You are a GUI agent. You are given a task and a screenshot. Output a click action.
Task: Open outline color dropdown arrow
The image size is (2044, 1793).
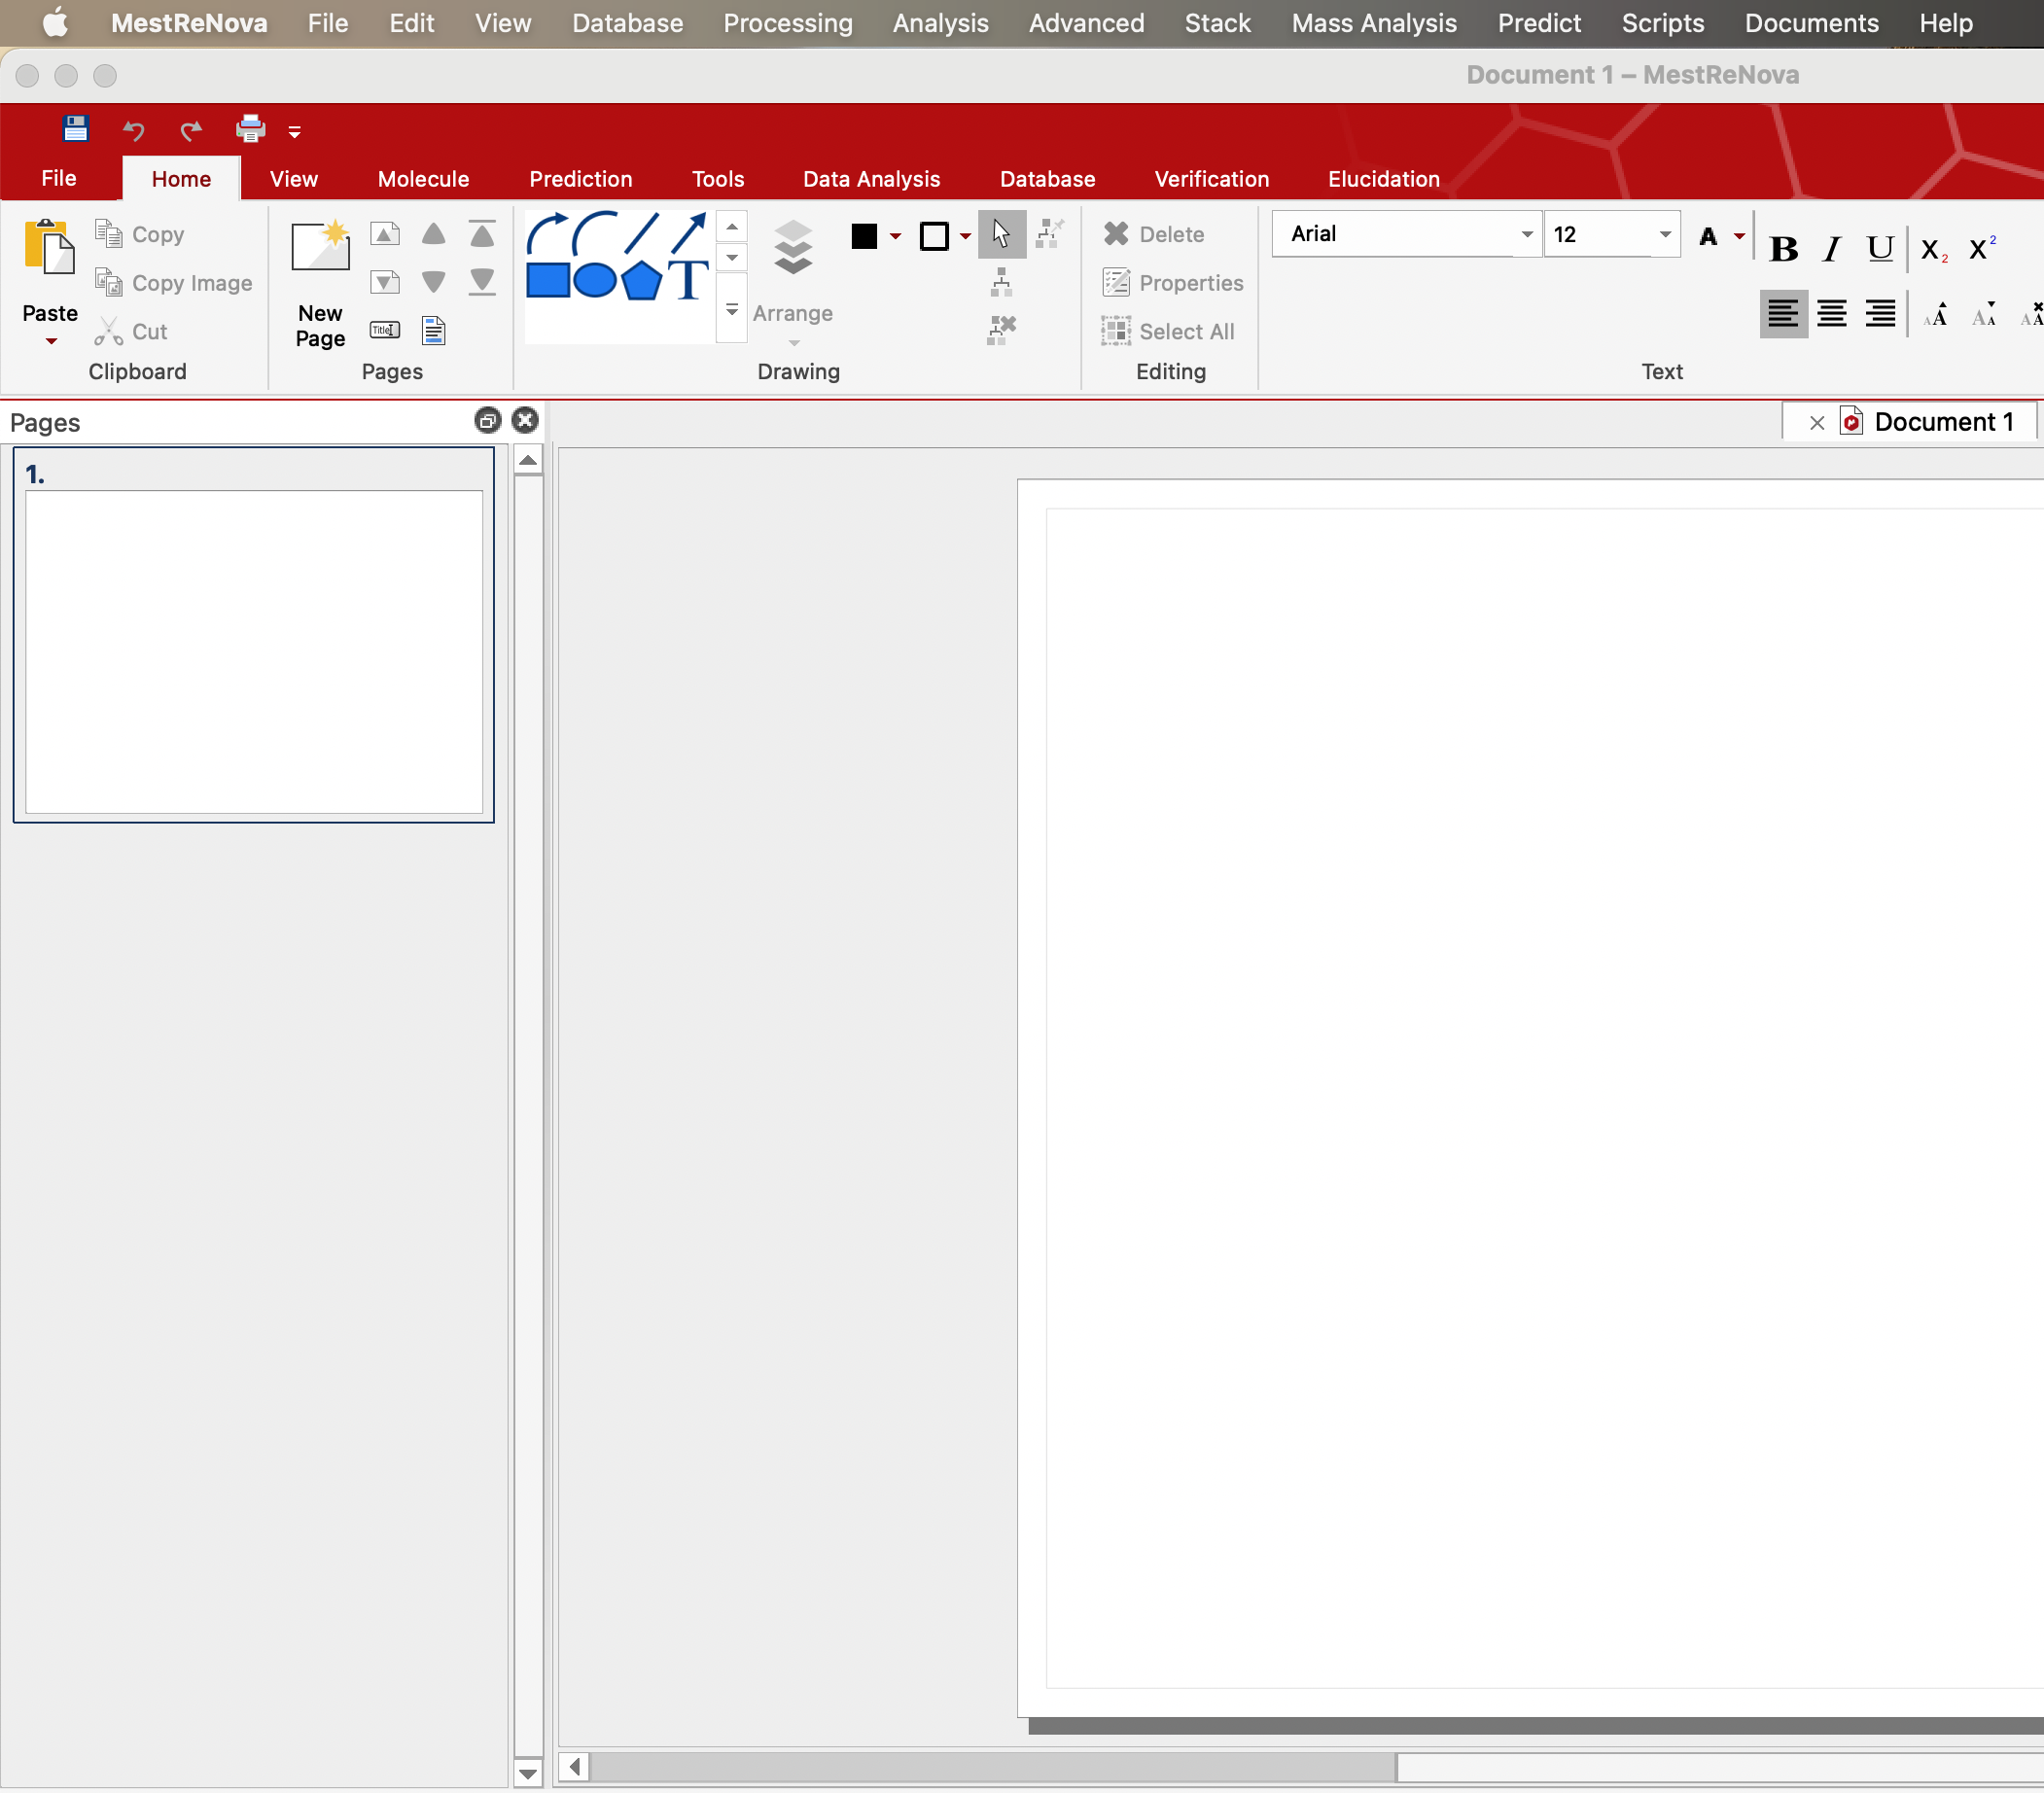tap(965, 237)
